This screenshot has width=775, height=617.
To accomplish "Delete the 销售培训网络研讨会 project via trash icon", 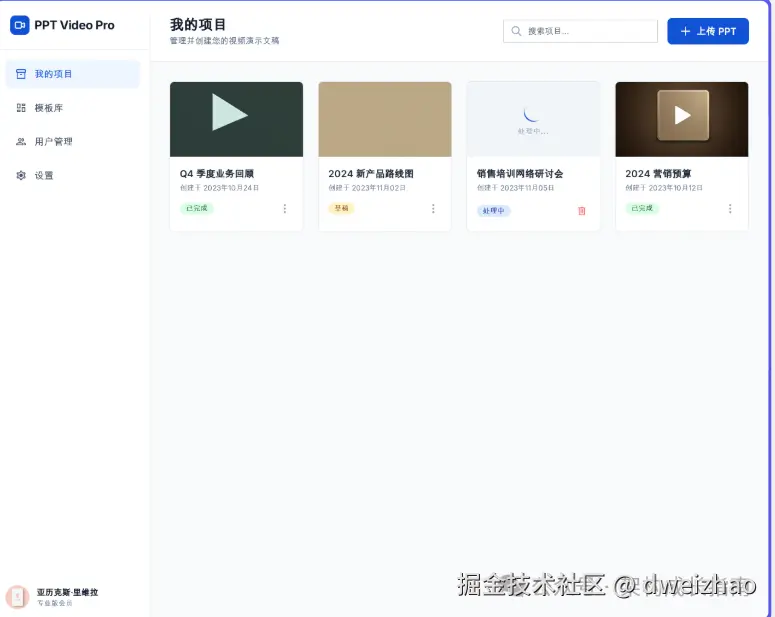I will point(582,211).
